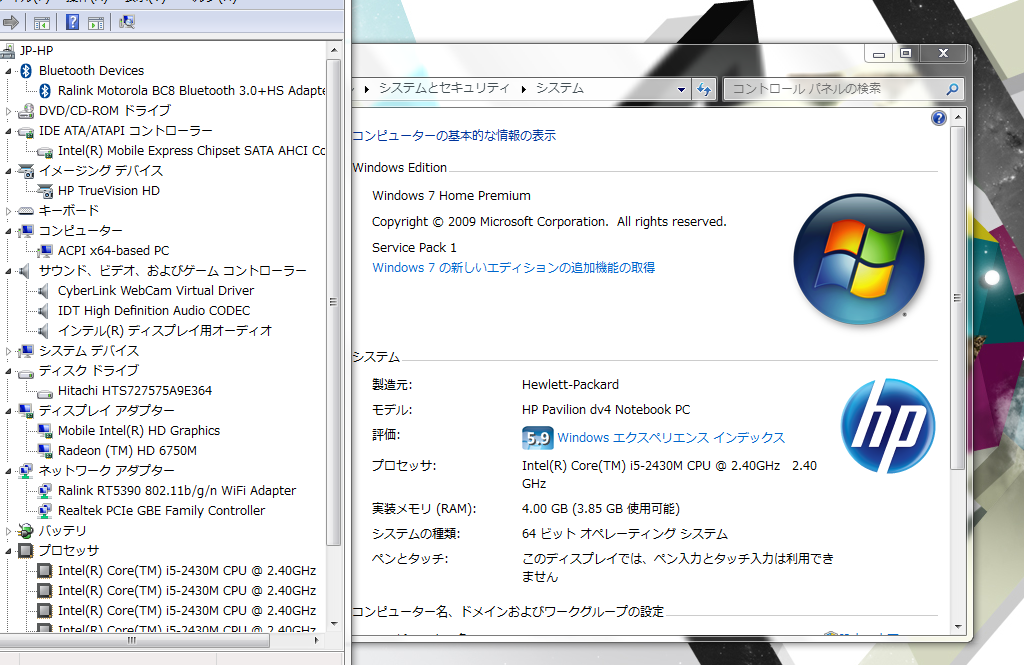
Task: Select Intel(R) Mobile Express Chipset SATA AHCI row
Action: [191, 151]
